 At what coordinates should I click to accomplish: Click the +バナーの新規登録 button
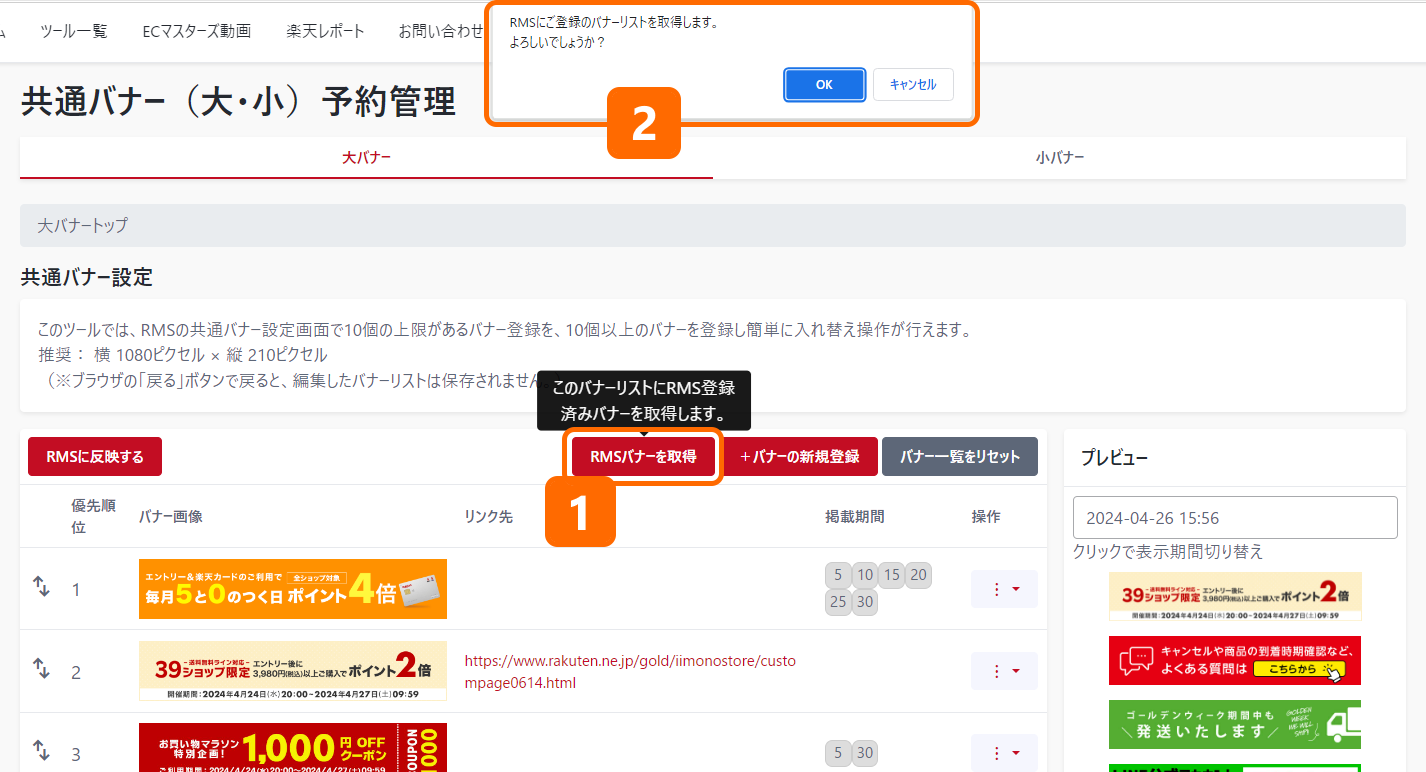coord(800,457)
